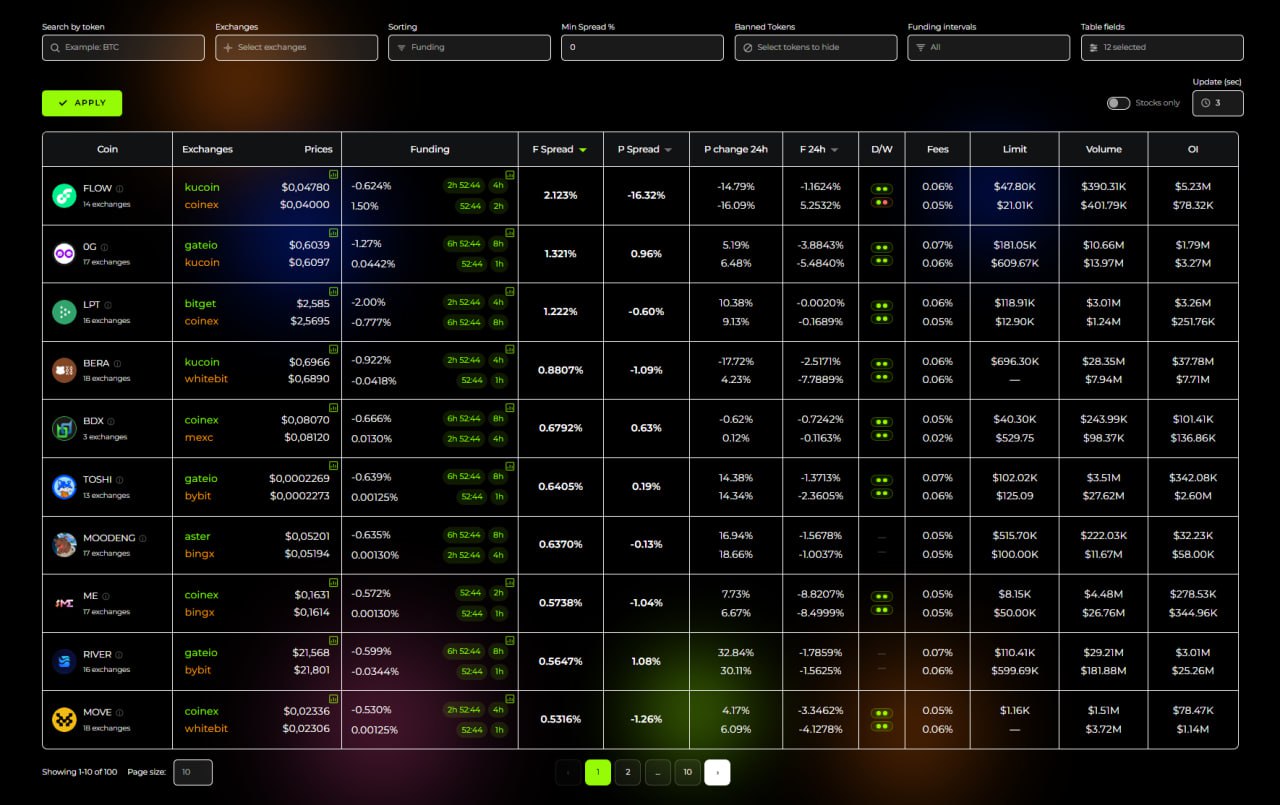Click the kucoin exchange link in the FLOW row
Image resolution: width=1280 pixels, height=805 pixels.
[x=201, y=187]
